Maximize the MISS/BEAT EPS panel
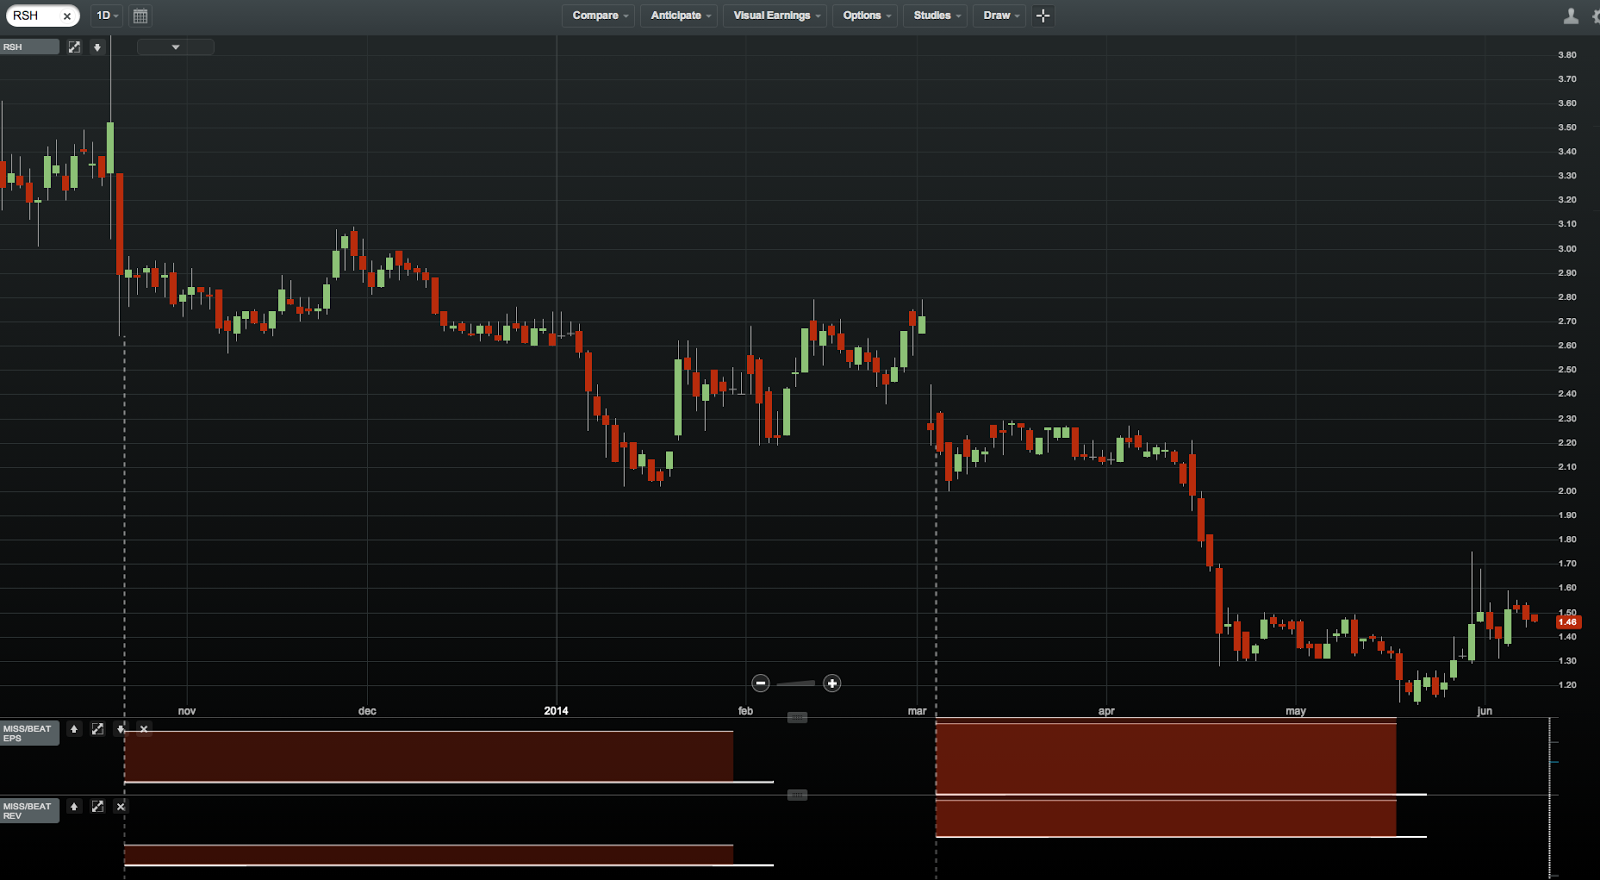This screenshot has width=1600, height=880. tap(97, 729)
